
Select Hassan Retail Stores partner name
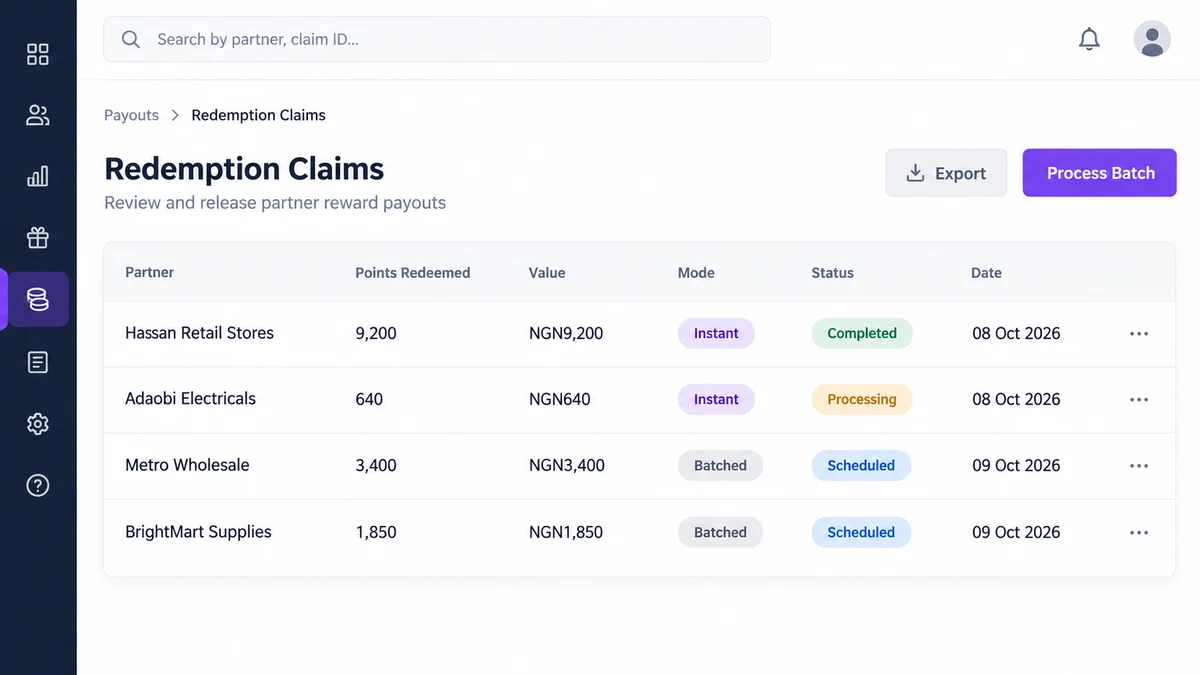[200, 333]
